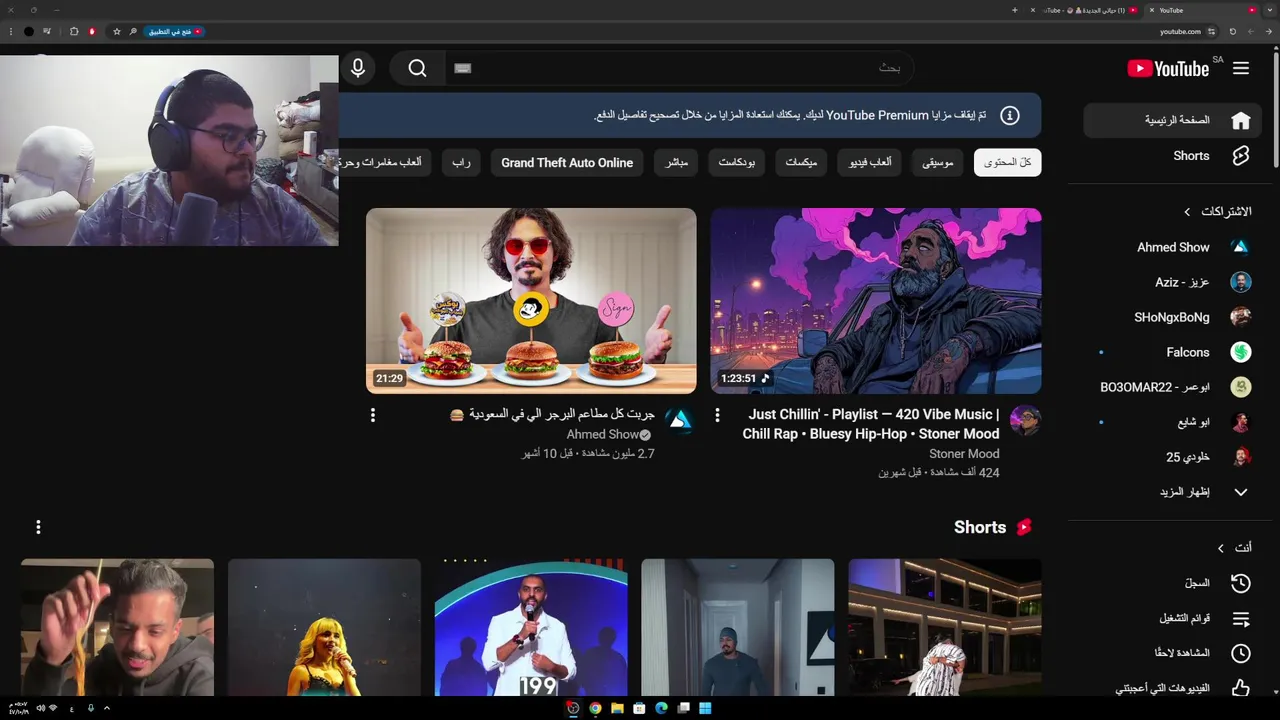Click the YouTube logo
The height and width of the screenshot is (720, 1280).
tap(1168, 68)
